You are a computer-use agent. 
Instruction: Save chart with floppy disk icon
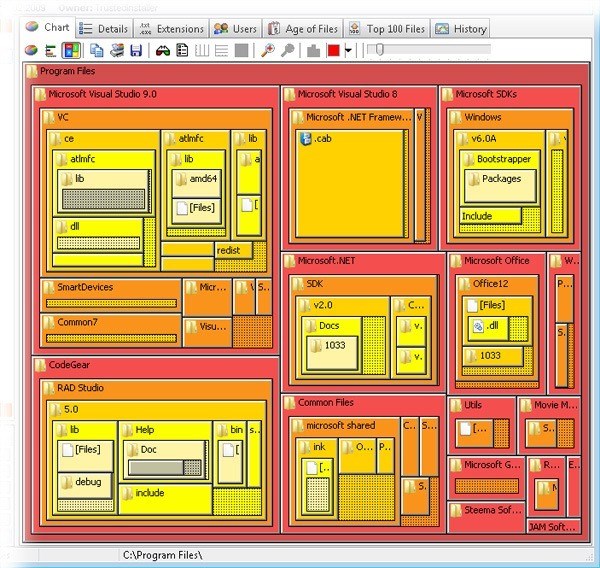coord(136,50)
